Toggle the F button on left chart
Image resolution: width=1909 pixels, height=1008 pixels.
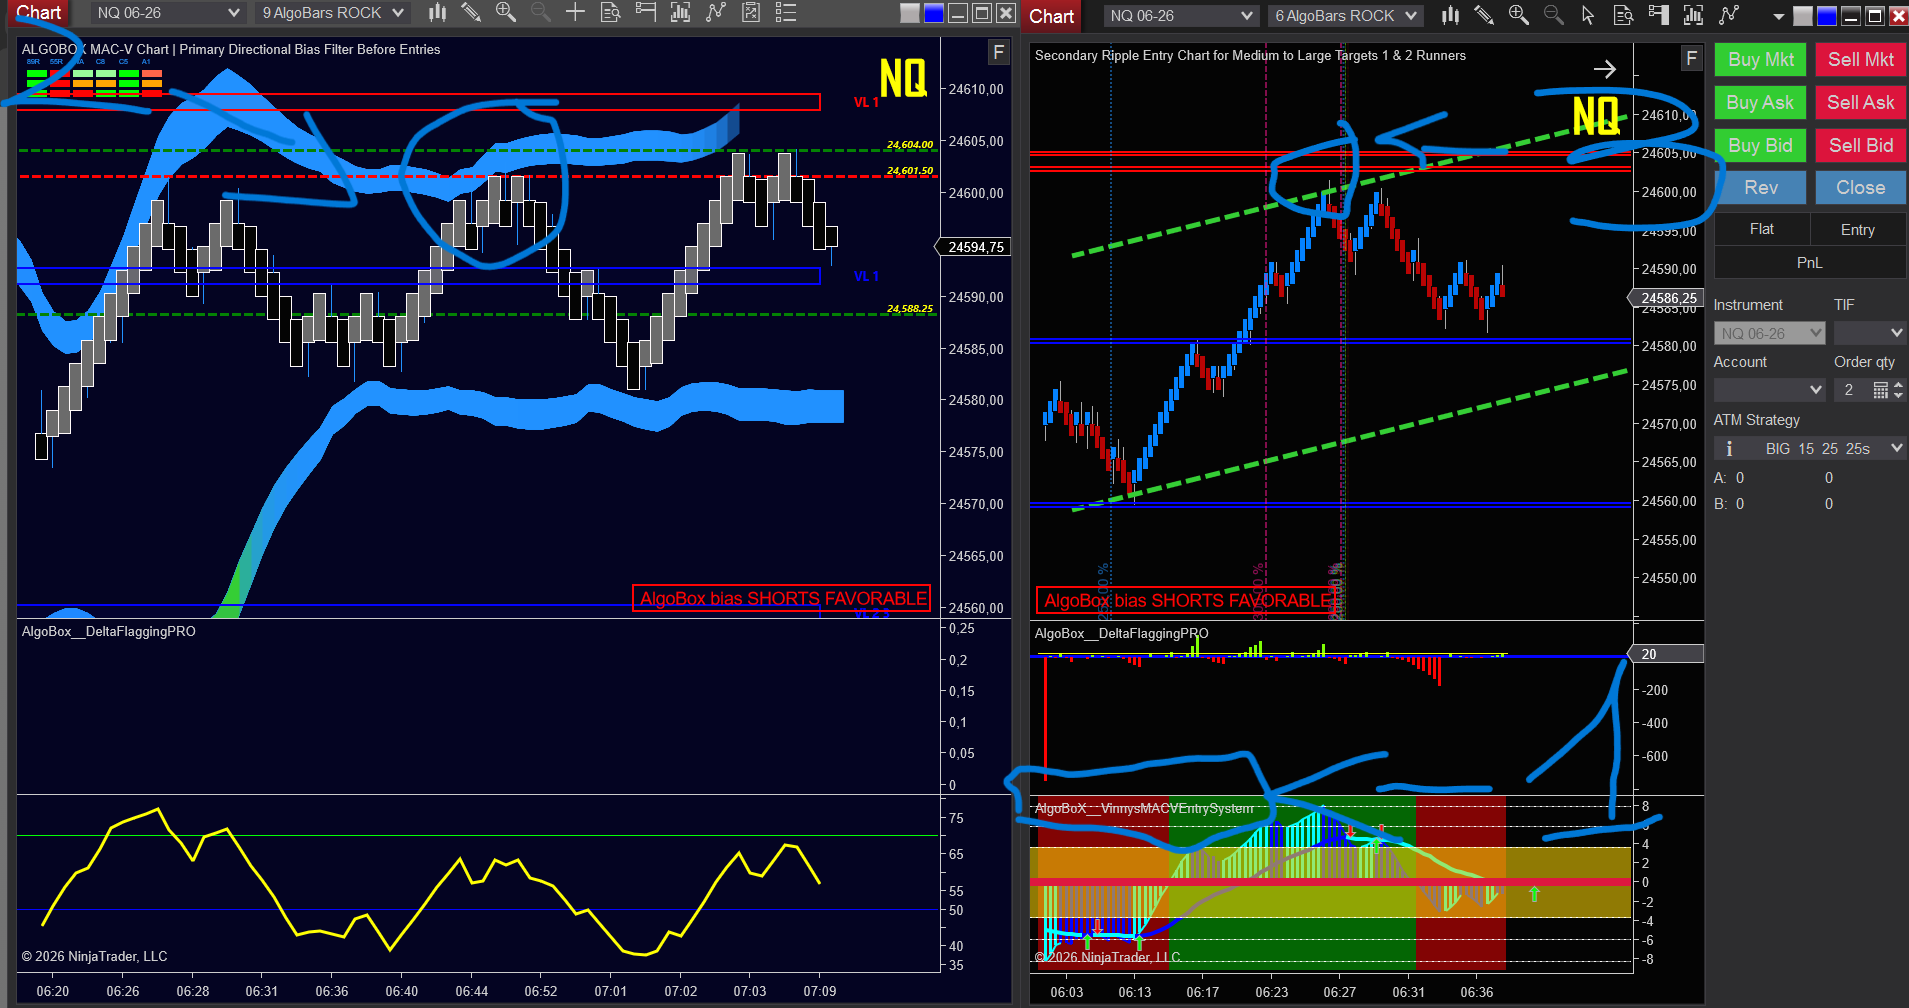pyautogui.click(x=998, y=52)
